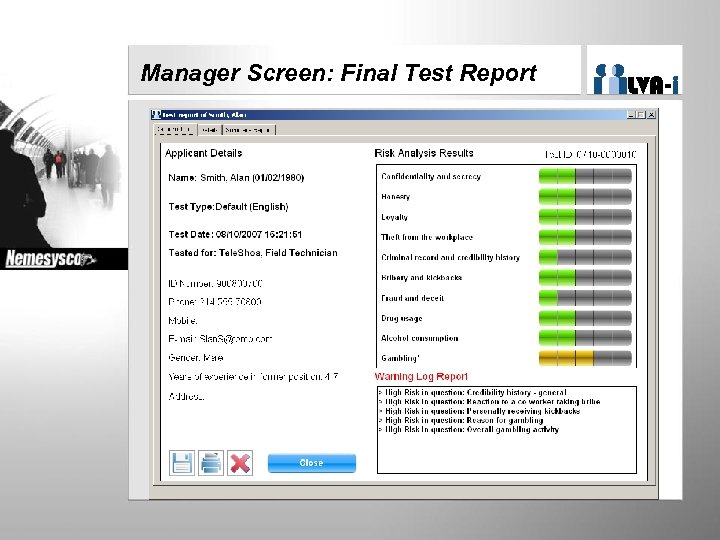This screenshot has width=720, height=540.
Task: Switch to the middle Details tab
Action: (x=210, y=130)
